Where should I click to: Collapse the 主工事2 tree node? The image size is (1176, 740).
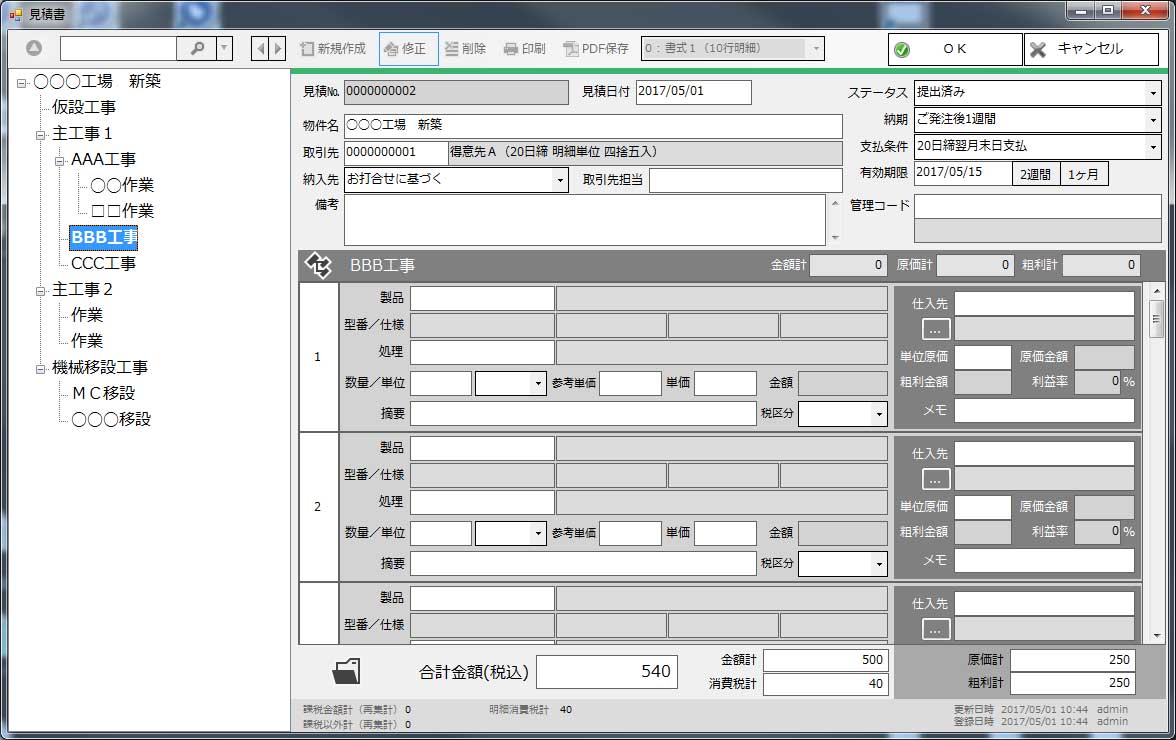(x=40, y=291)
